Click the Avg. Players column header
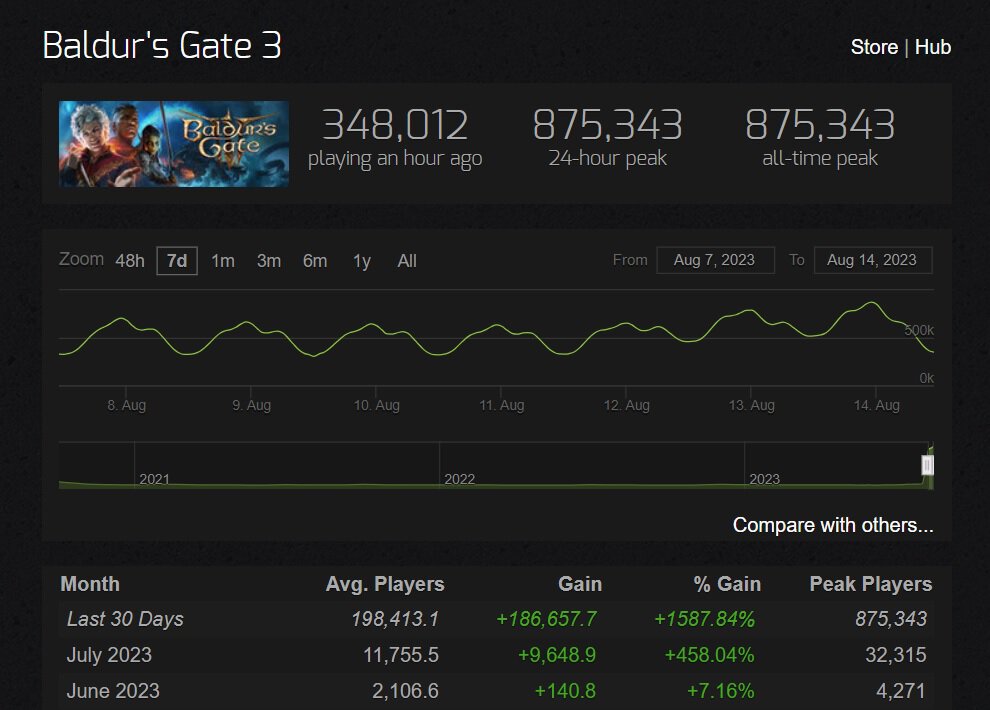The height and width of the screenshot is (710, 990). (385, 584)
